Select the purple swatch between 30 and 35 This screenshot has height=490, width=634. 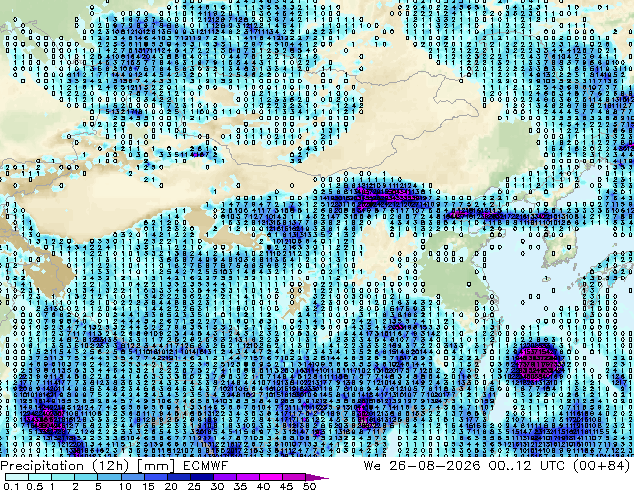(x=225, y=477)
